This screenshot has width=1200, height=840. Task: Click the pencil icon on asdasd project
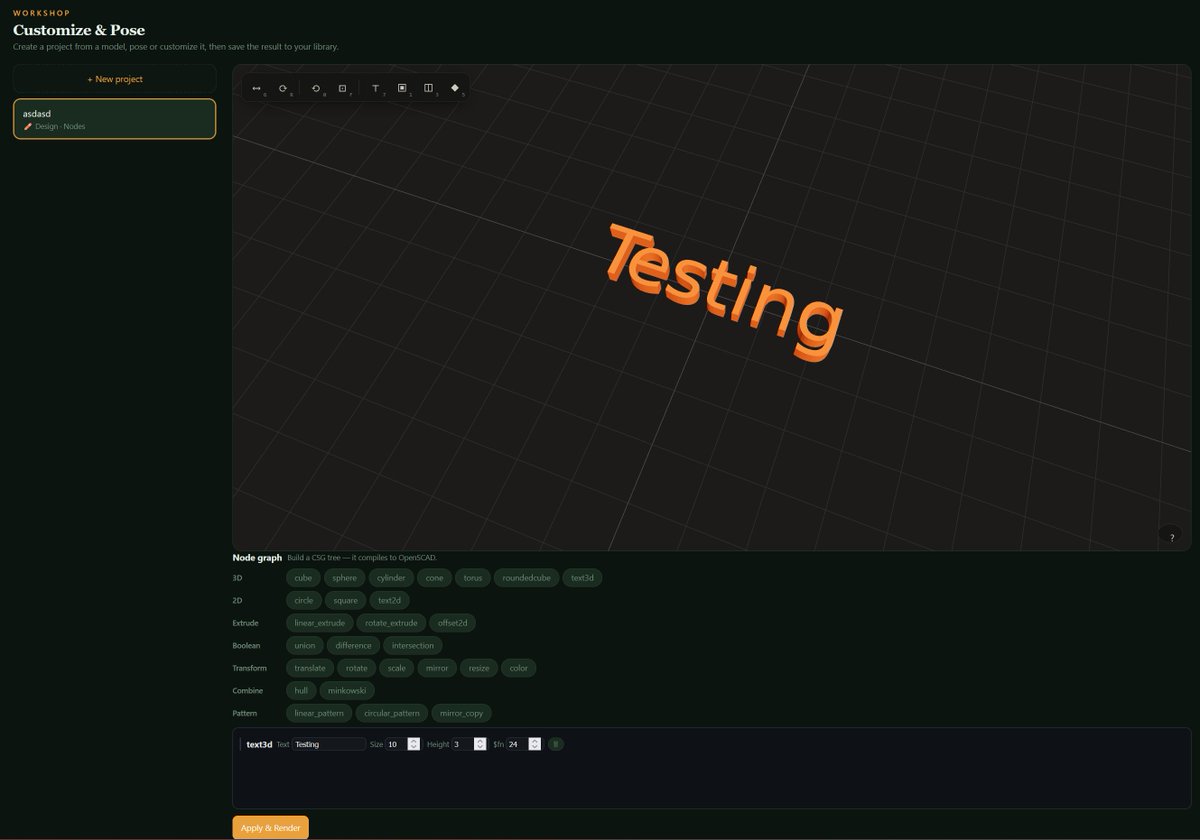pos(28,127)
